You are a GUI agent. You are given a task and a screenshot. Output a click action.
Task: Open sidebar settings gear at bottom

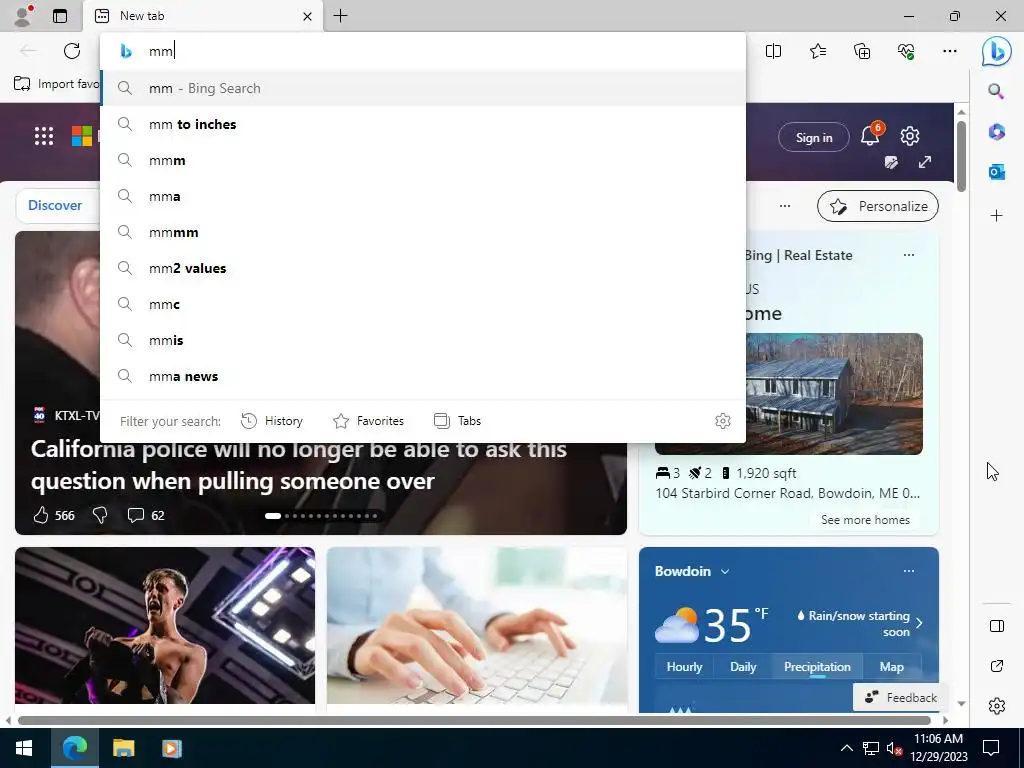pyautogui.click(x=997, y=706)
